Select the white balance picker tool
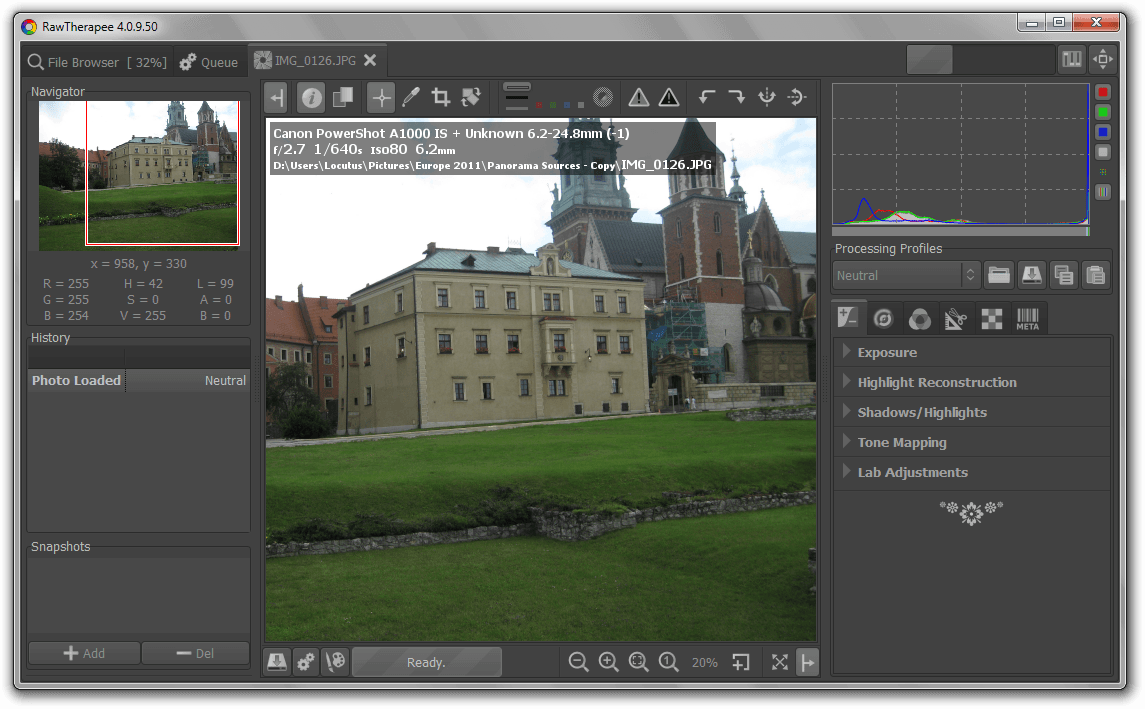1145x709 pixels. tap(410, 97)
